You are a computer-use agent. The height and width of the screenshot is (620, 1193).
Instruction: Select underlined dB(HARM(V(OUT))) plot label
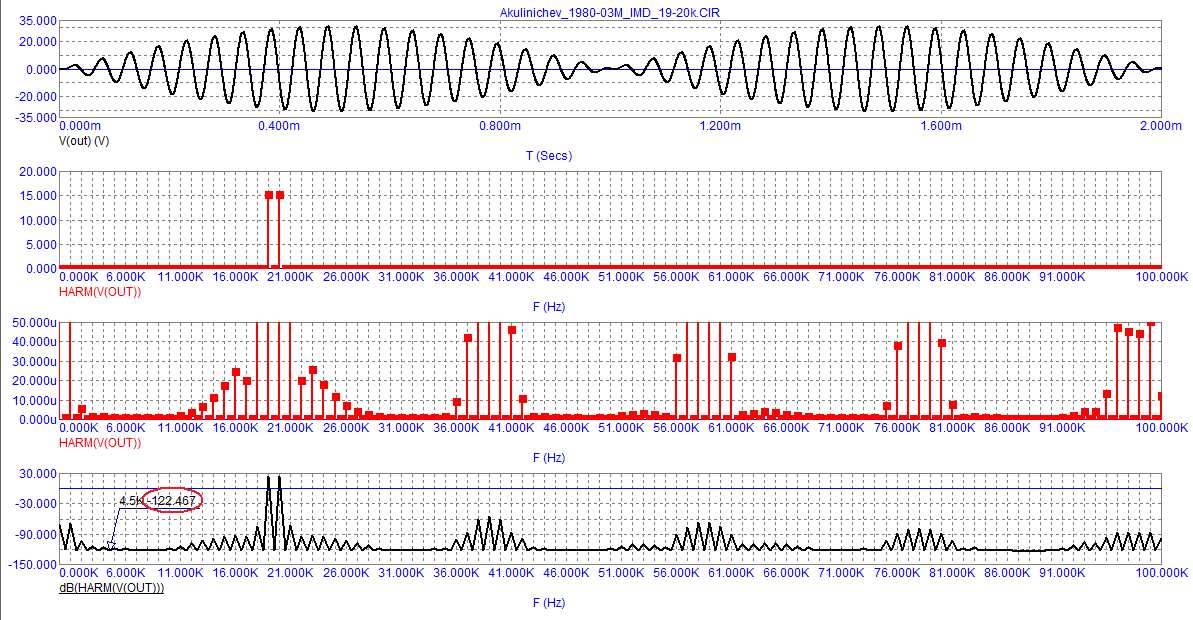point(112,588)
